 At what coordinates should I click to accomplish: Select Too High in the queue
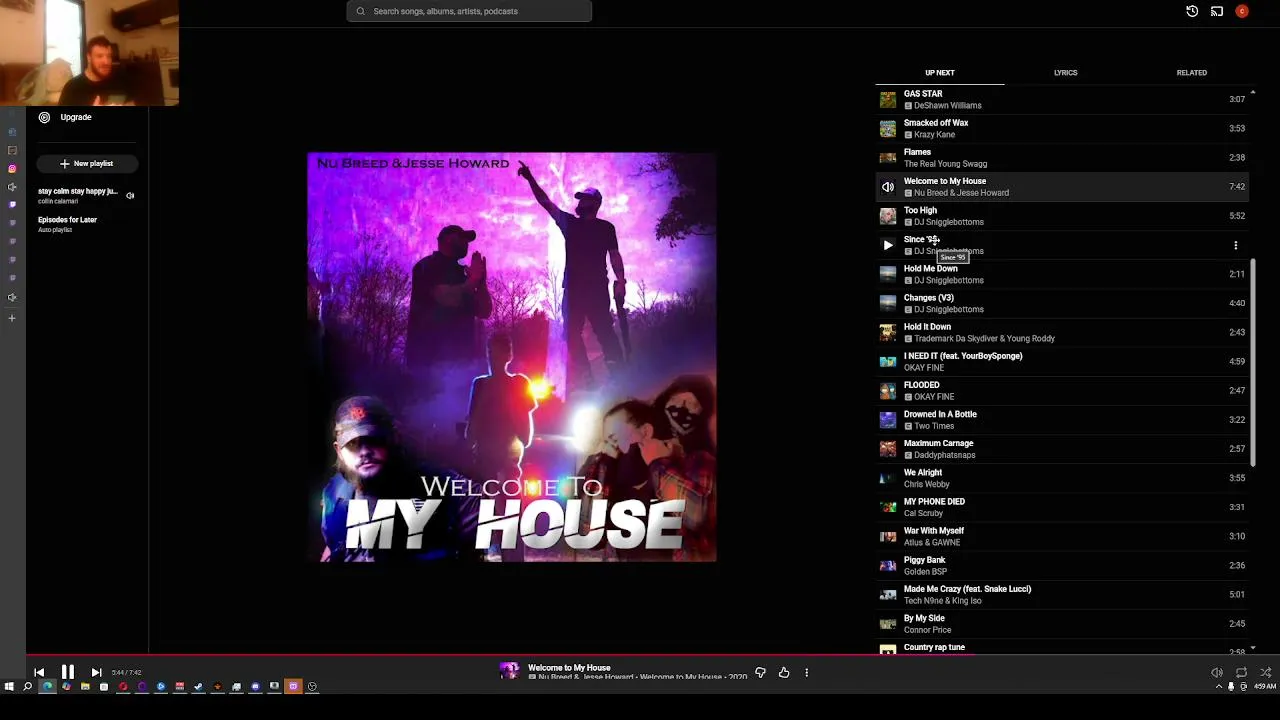coord(1062,216)
